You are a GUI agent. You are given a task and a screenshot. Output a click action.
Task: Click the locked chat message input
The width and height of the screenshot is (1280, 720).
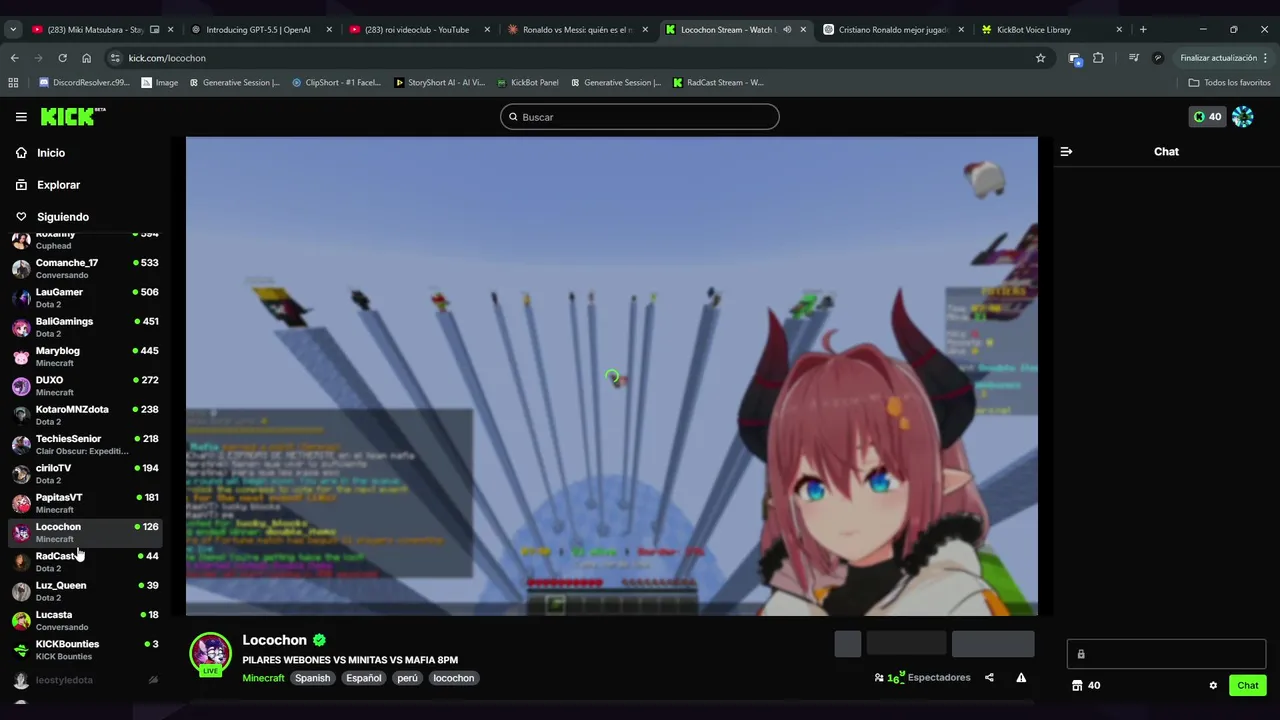pyautogui.click(x=1166, y=654)
